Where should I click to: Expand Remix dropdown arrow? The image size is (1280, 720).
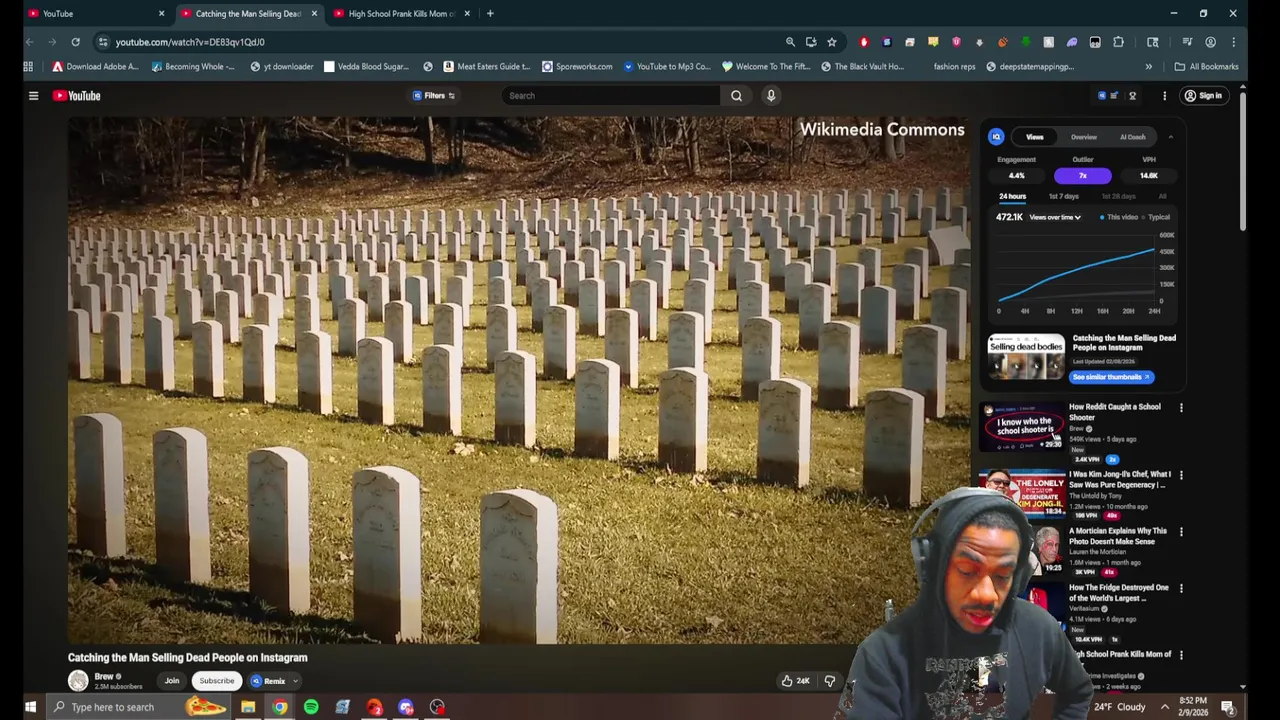[295, 681]
